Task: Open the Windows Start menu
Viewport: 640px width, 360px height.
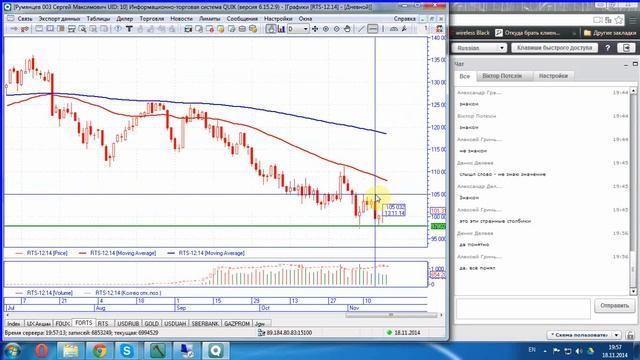Action: click(12, 351)
